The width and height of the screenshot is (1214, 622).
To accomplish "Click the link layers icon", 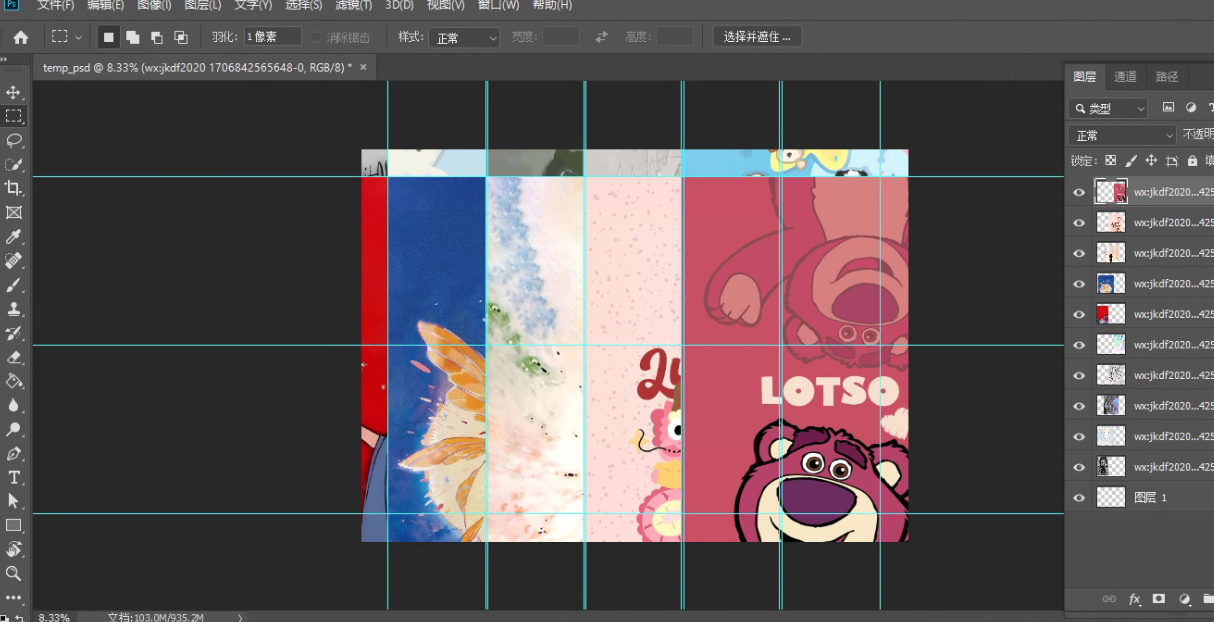I will pyautogui.click(x=1109, y=598).
